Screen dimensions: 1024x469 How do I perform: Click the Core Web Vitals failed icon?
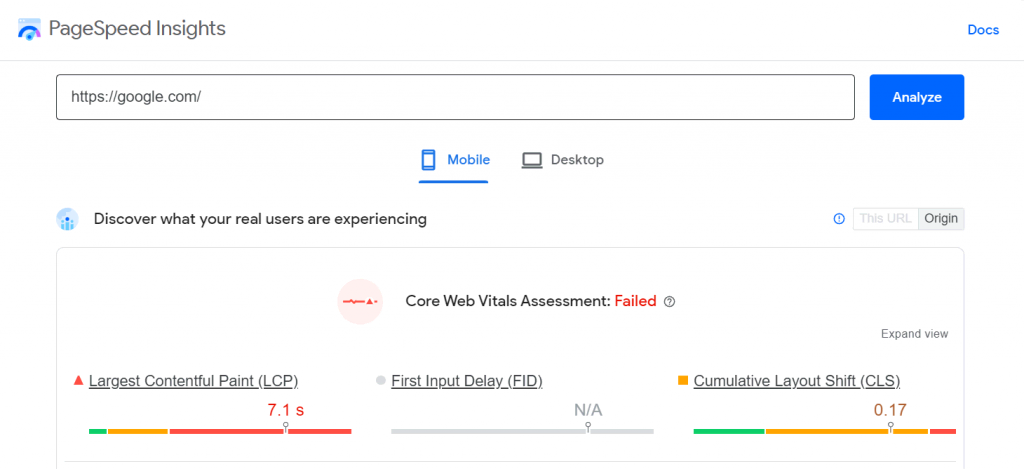coord(360,301)
